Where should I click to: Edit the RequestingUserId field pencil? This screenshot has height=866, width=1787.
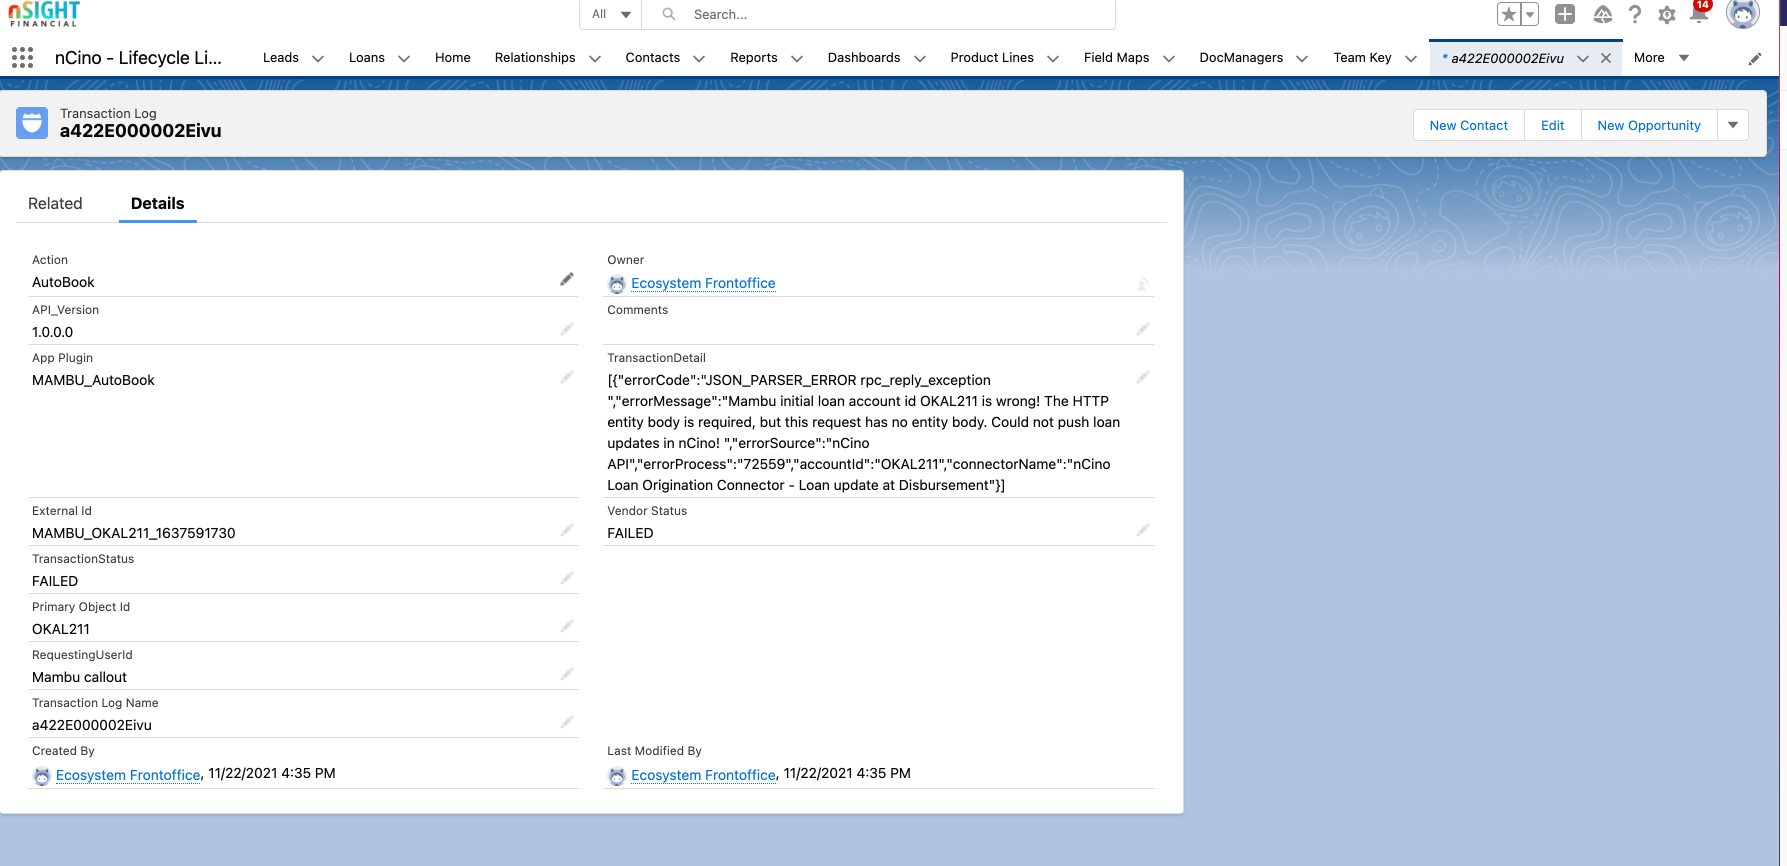[x=567, y=674]
